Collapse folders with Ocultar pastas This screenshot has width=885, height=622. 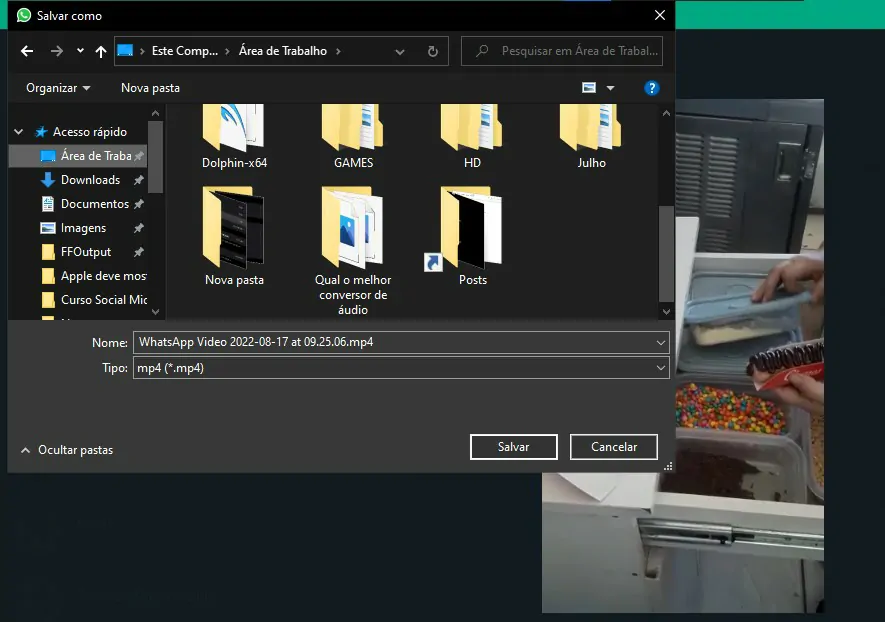[x=67, y=450]
